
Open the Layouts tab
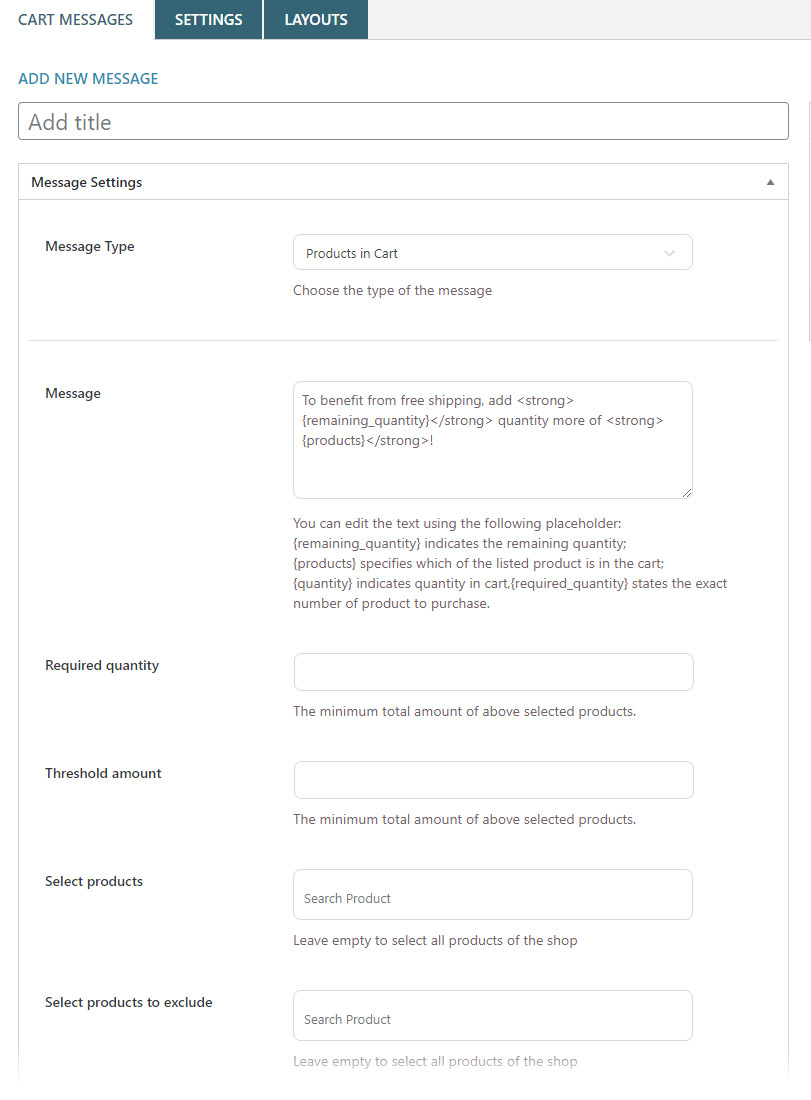point(316,20)
